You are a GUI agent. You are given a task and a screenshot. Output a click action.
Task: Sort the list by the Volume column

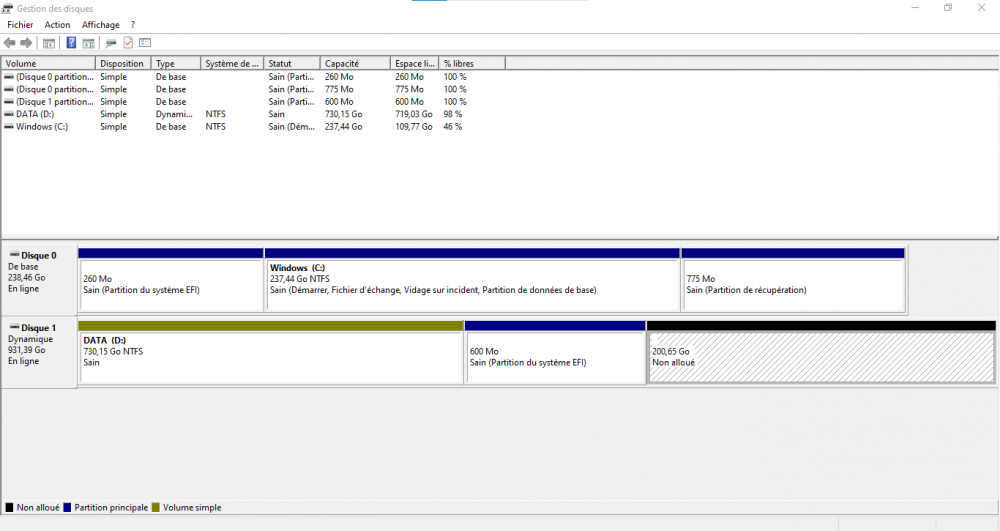48,63
